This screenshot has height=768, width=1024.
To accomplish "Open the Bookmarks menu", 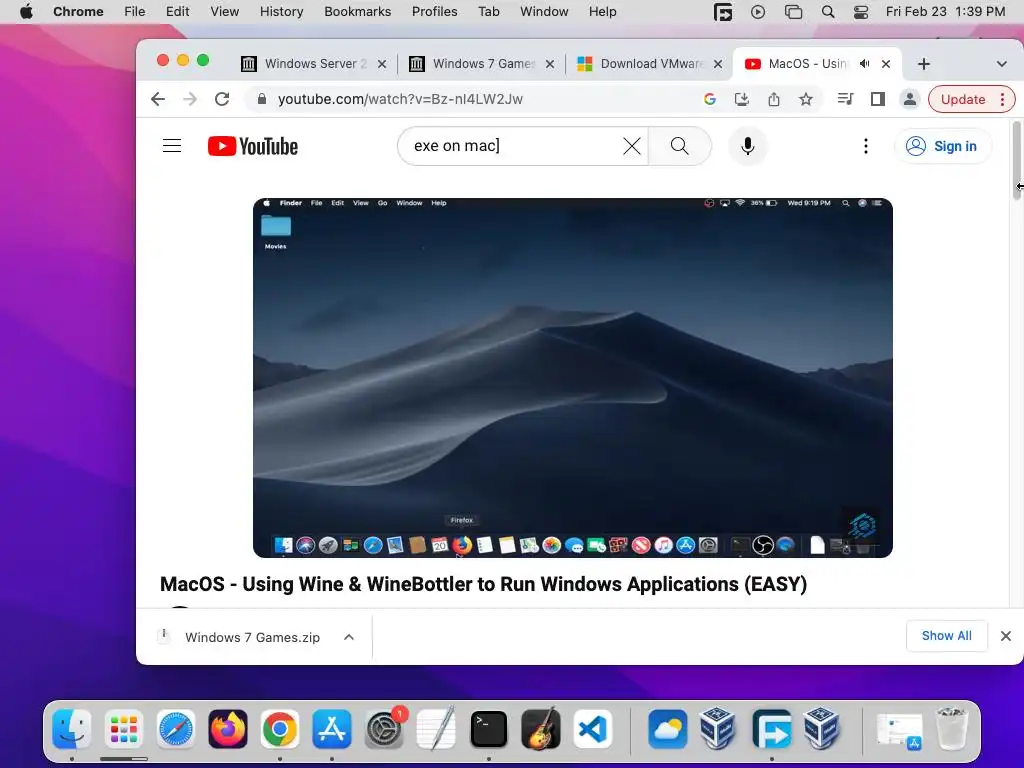I will (357, 12).
